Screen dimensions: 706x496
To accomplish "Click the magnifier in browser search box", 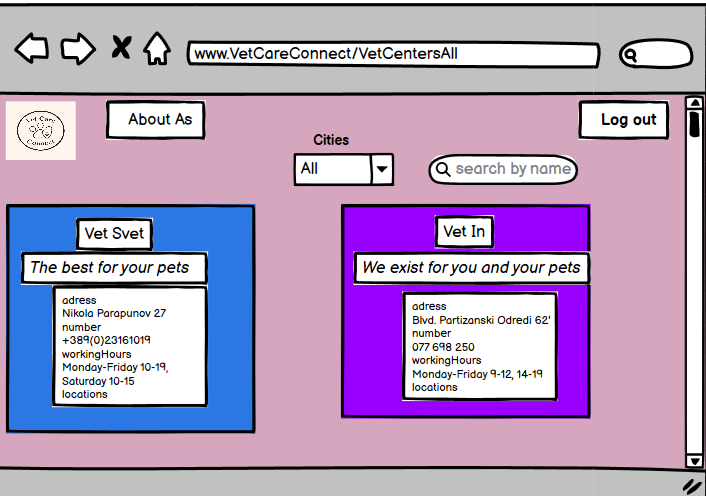I will [631, 56].
